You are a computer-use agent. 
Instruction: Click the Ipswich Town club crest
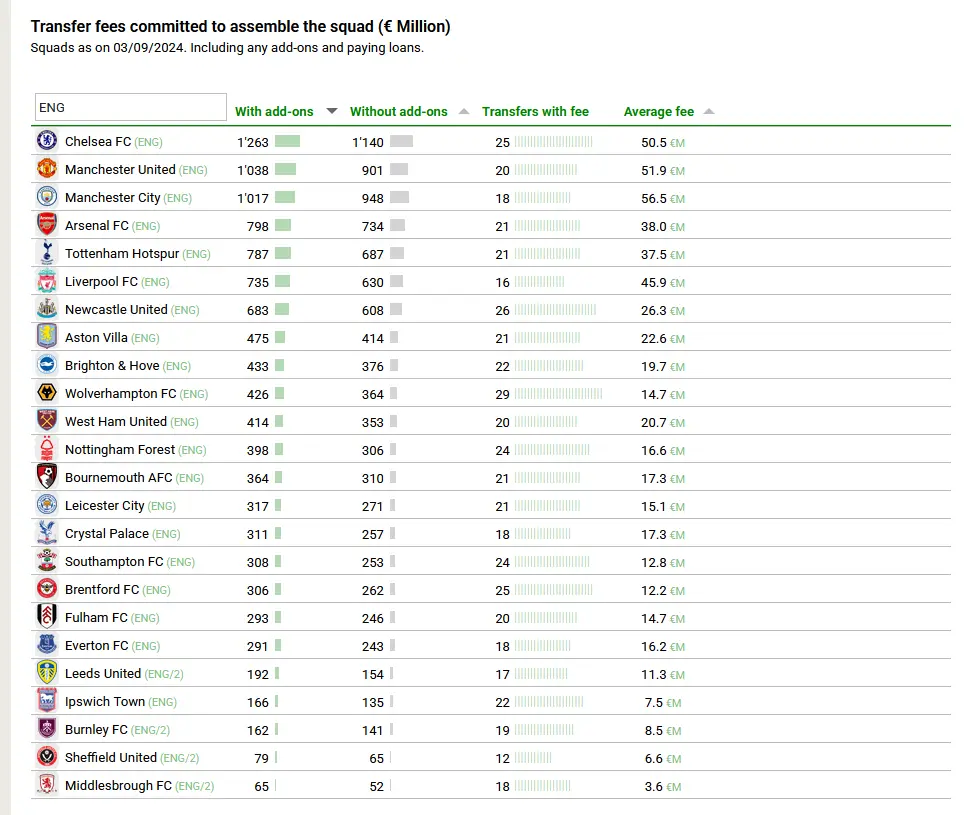point(46,700)
